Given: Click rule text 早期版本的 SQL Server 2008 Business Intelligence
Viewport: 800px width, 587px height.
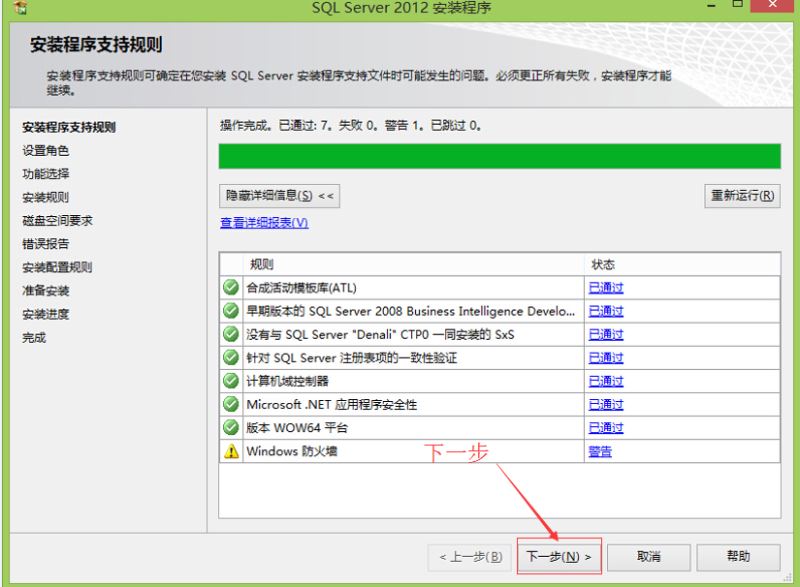Looking at the screenshot, I should 411,311.
